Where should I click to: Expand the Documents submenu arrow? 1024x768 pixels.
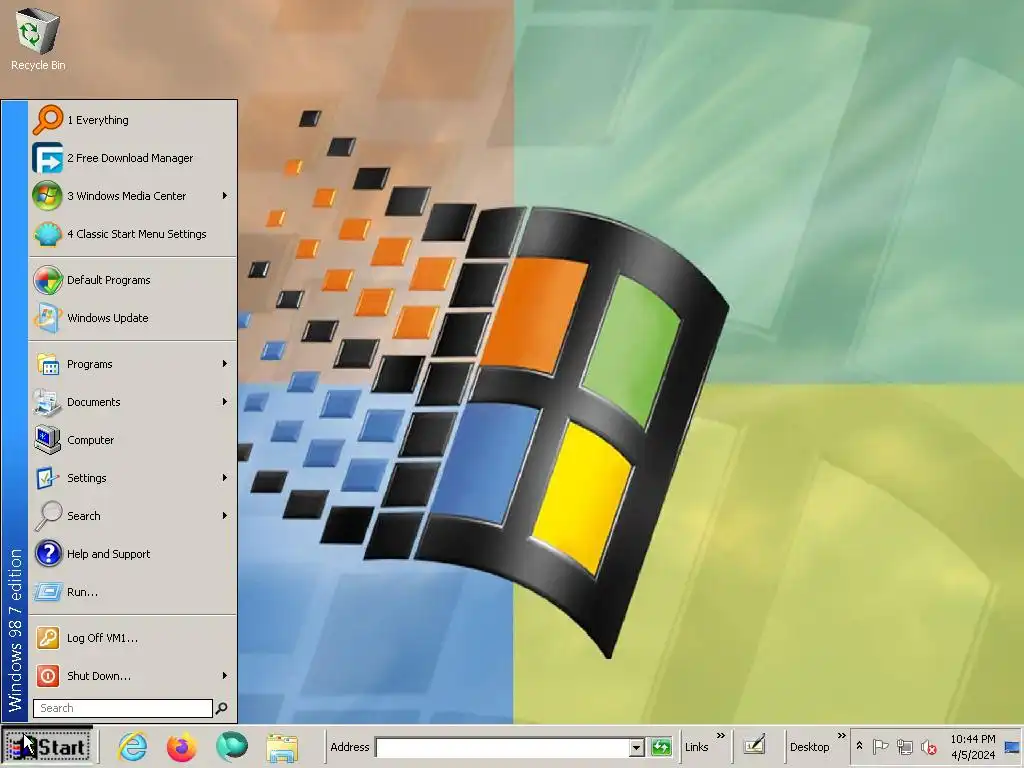225,401
